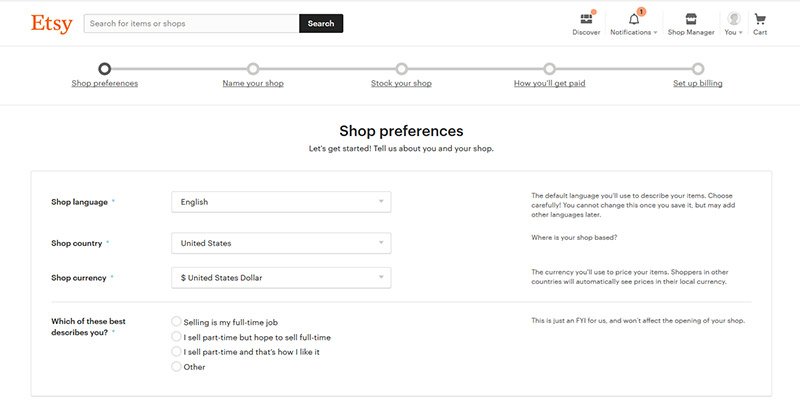Click the You profile avatar icon

pos(734,19)
